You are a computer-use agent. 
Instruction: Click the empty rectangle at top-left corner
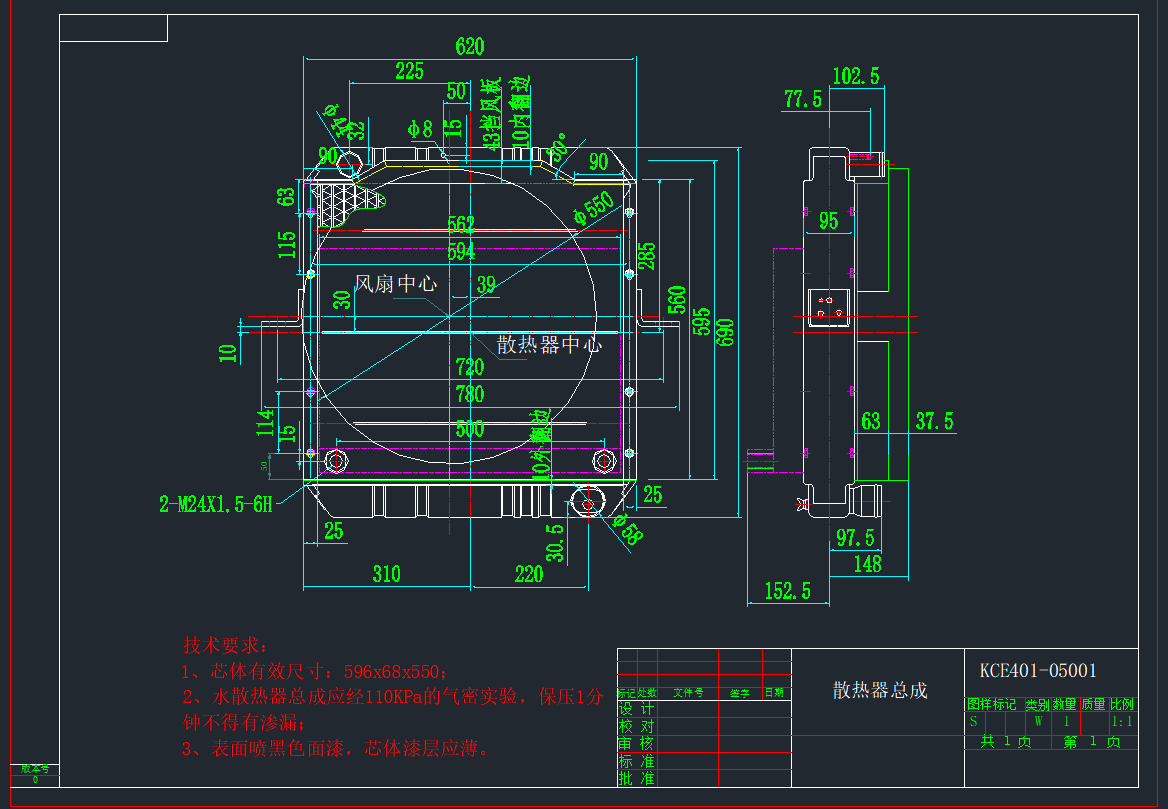pos(113,29)
